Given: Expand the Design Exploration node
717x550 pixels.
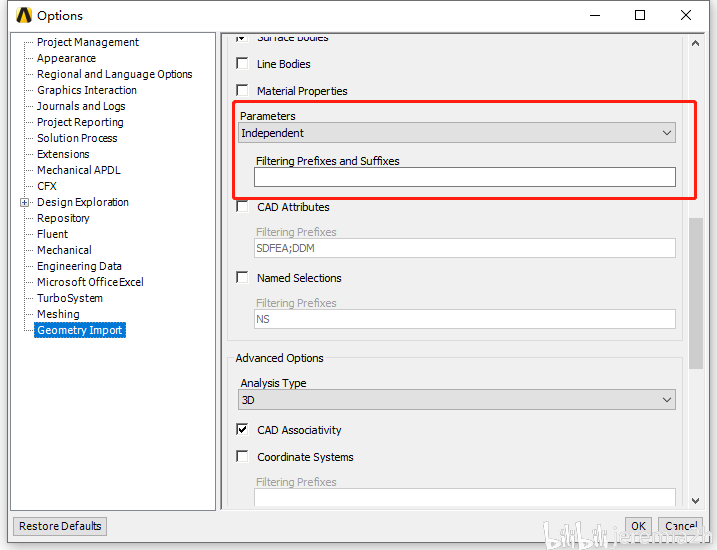Looking at the screenshot, I should pos(24,203).
